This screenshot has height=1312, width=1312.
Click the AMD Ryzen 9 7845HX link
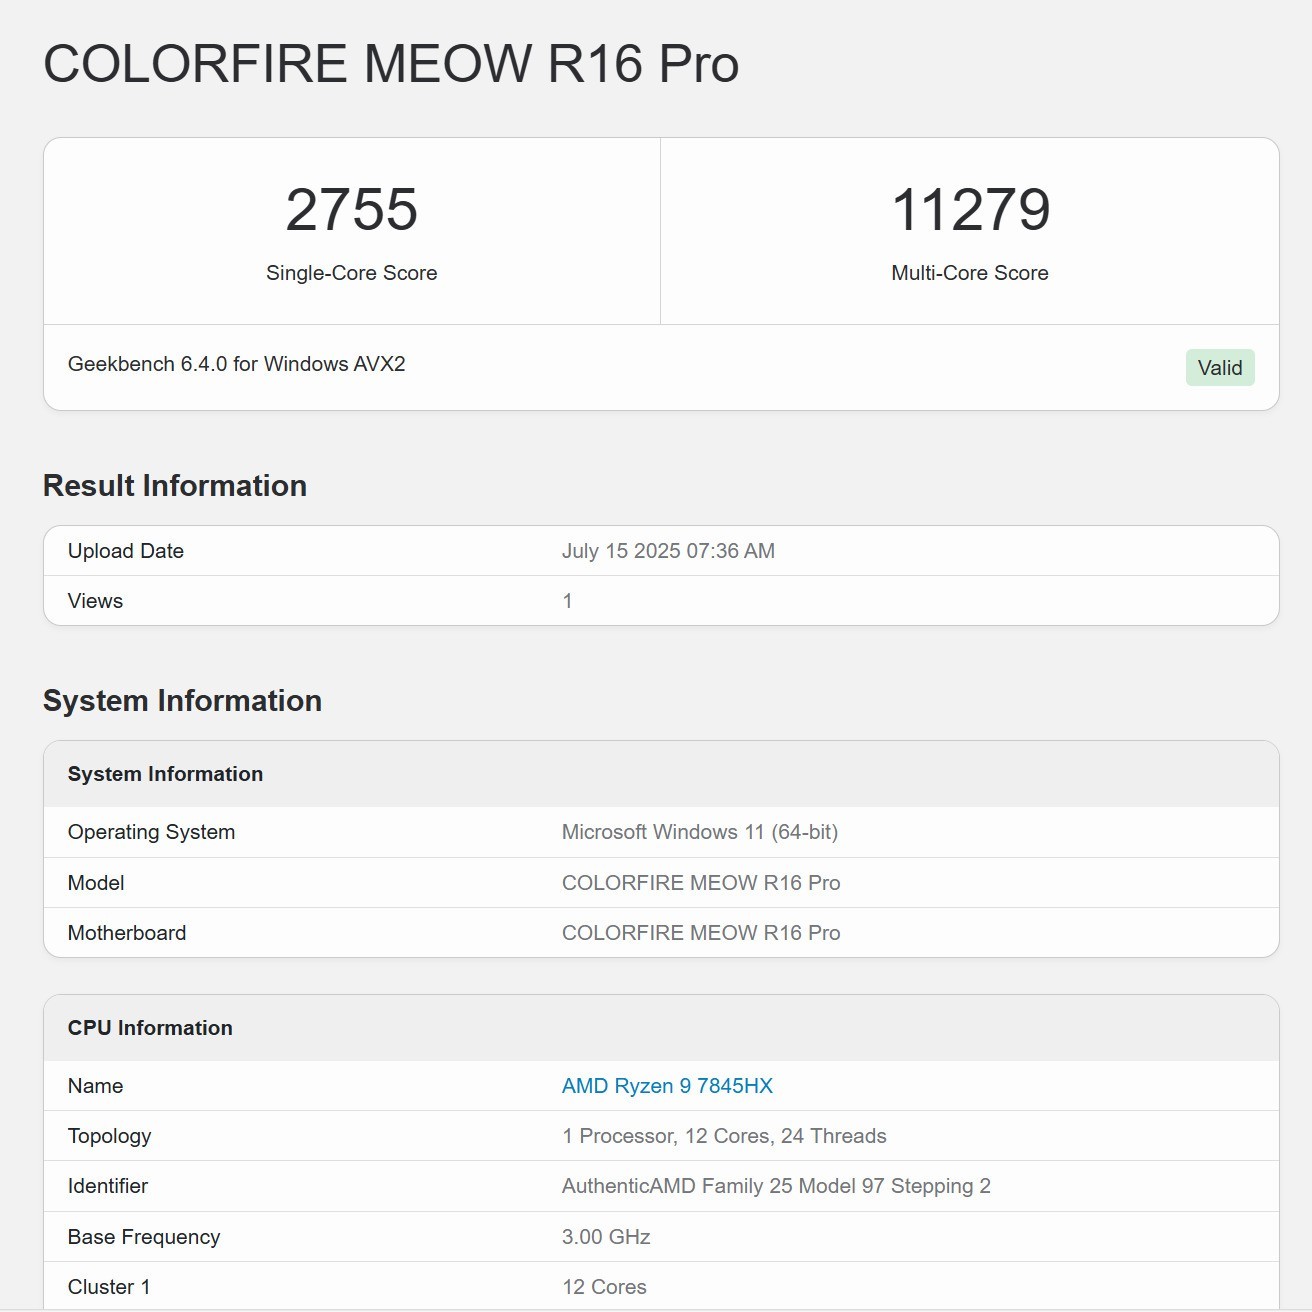click(x=667, y=1086)
